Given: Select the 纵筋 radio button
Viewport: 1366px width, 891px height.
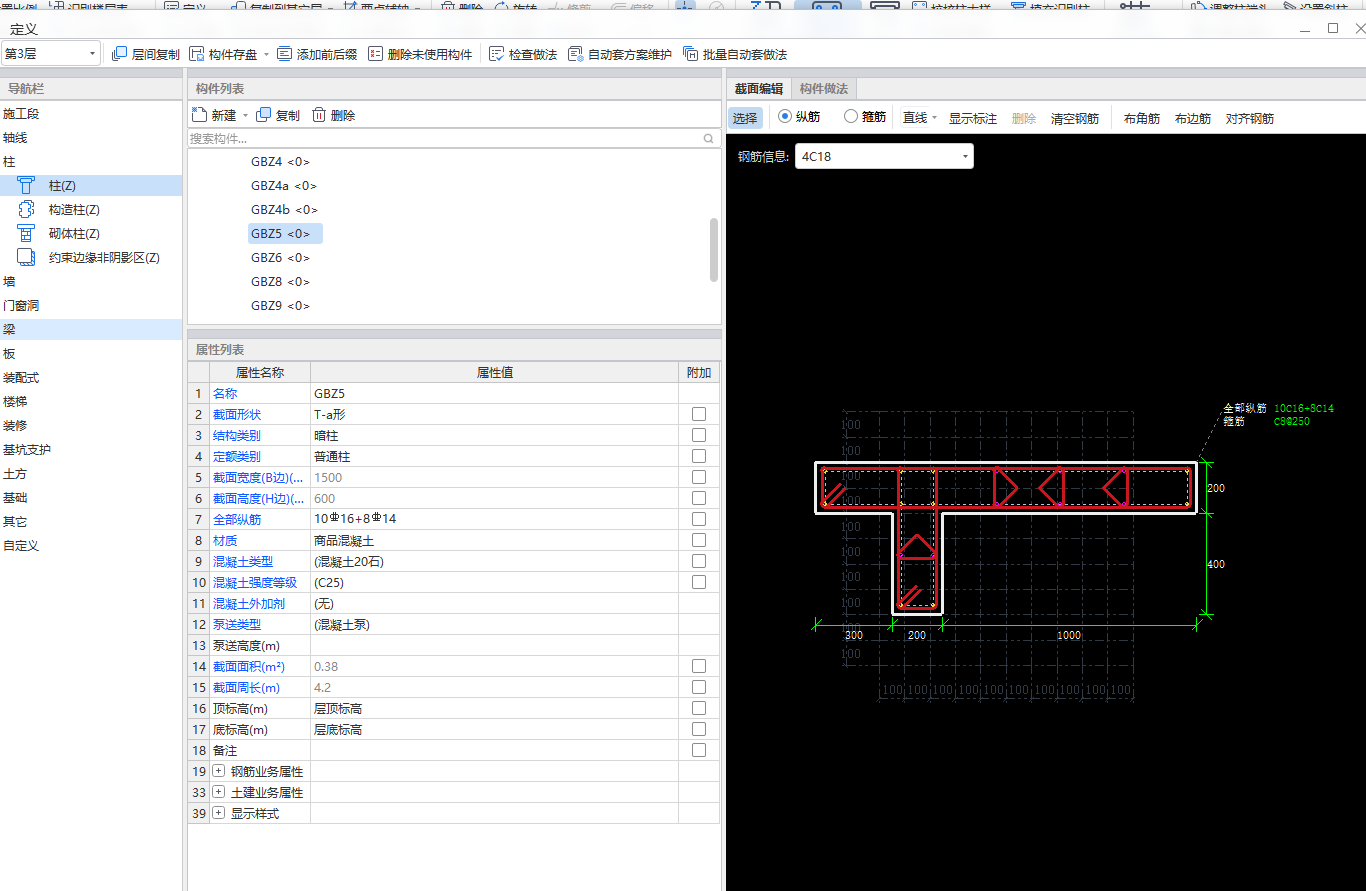Looking at the screenshot, I should (x=785, y=117).
